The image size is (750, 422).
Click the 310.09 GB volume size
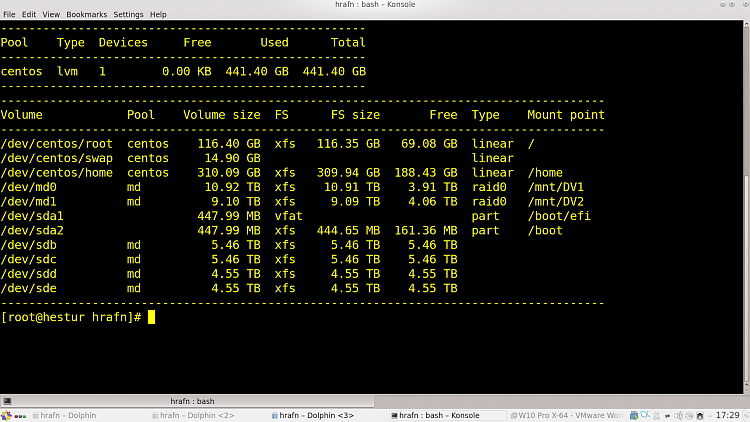pyautogui.click(x=229, y=173)
